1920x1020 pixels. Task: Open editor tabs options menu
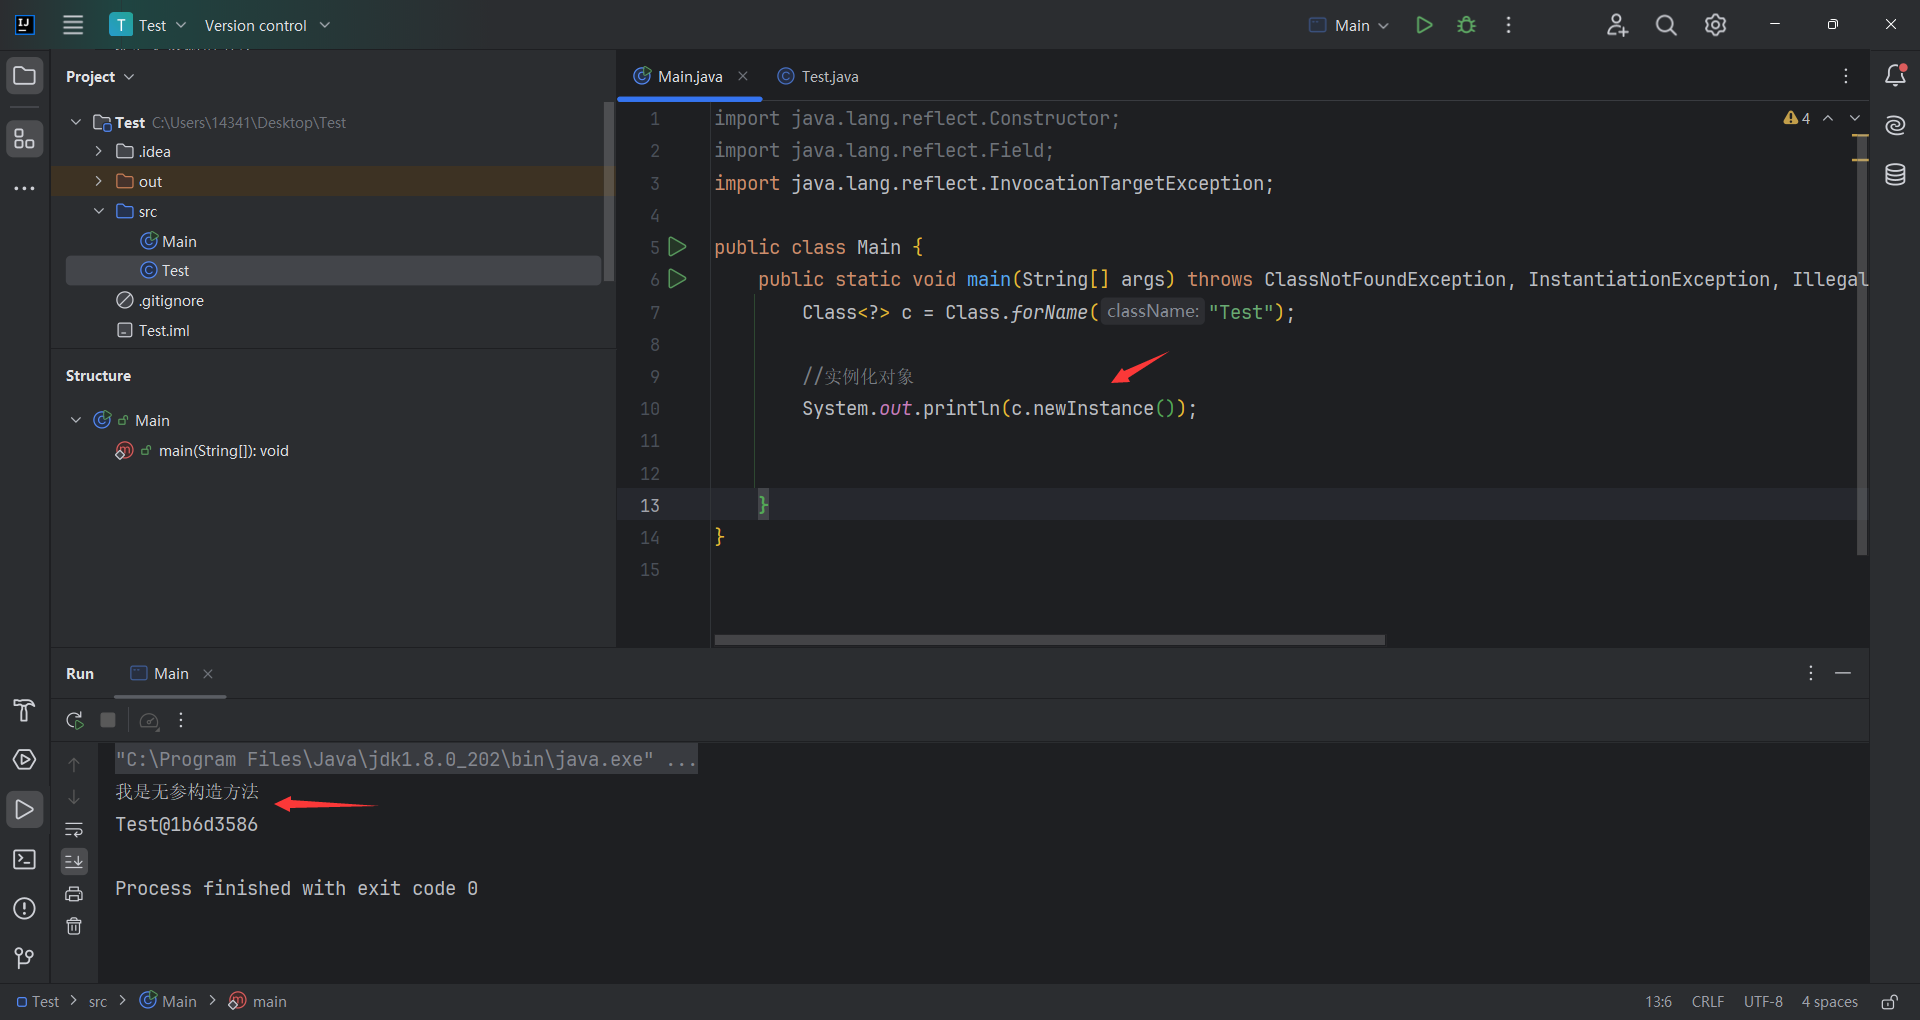coord(1846,76)
